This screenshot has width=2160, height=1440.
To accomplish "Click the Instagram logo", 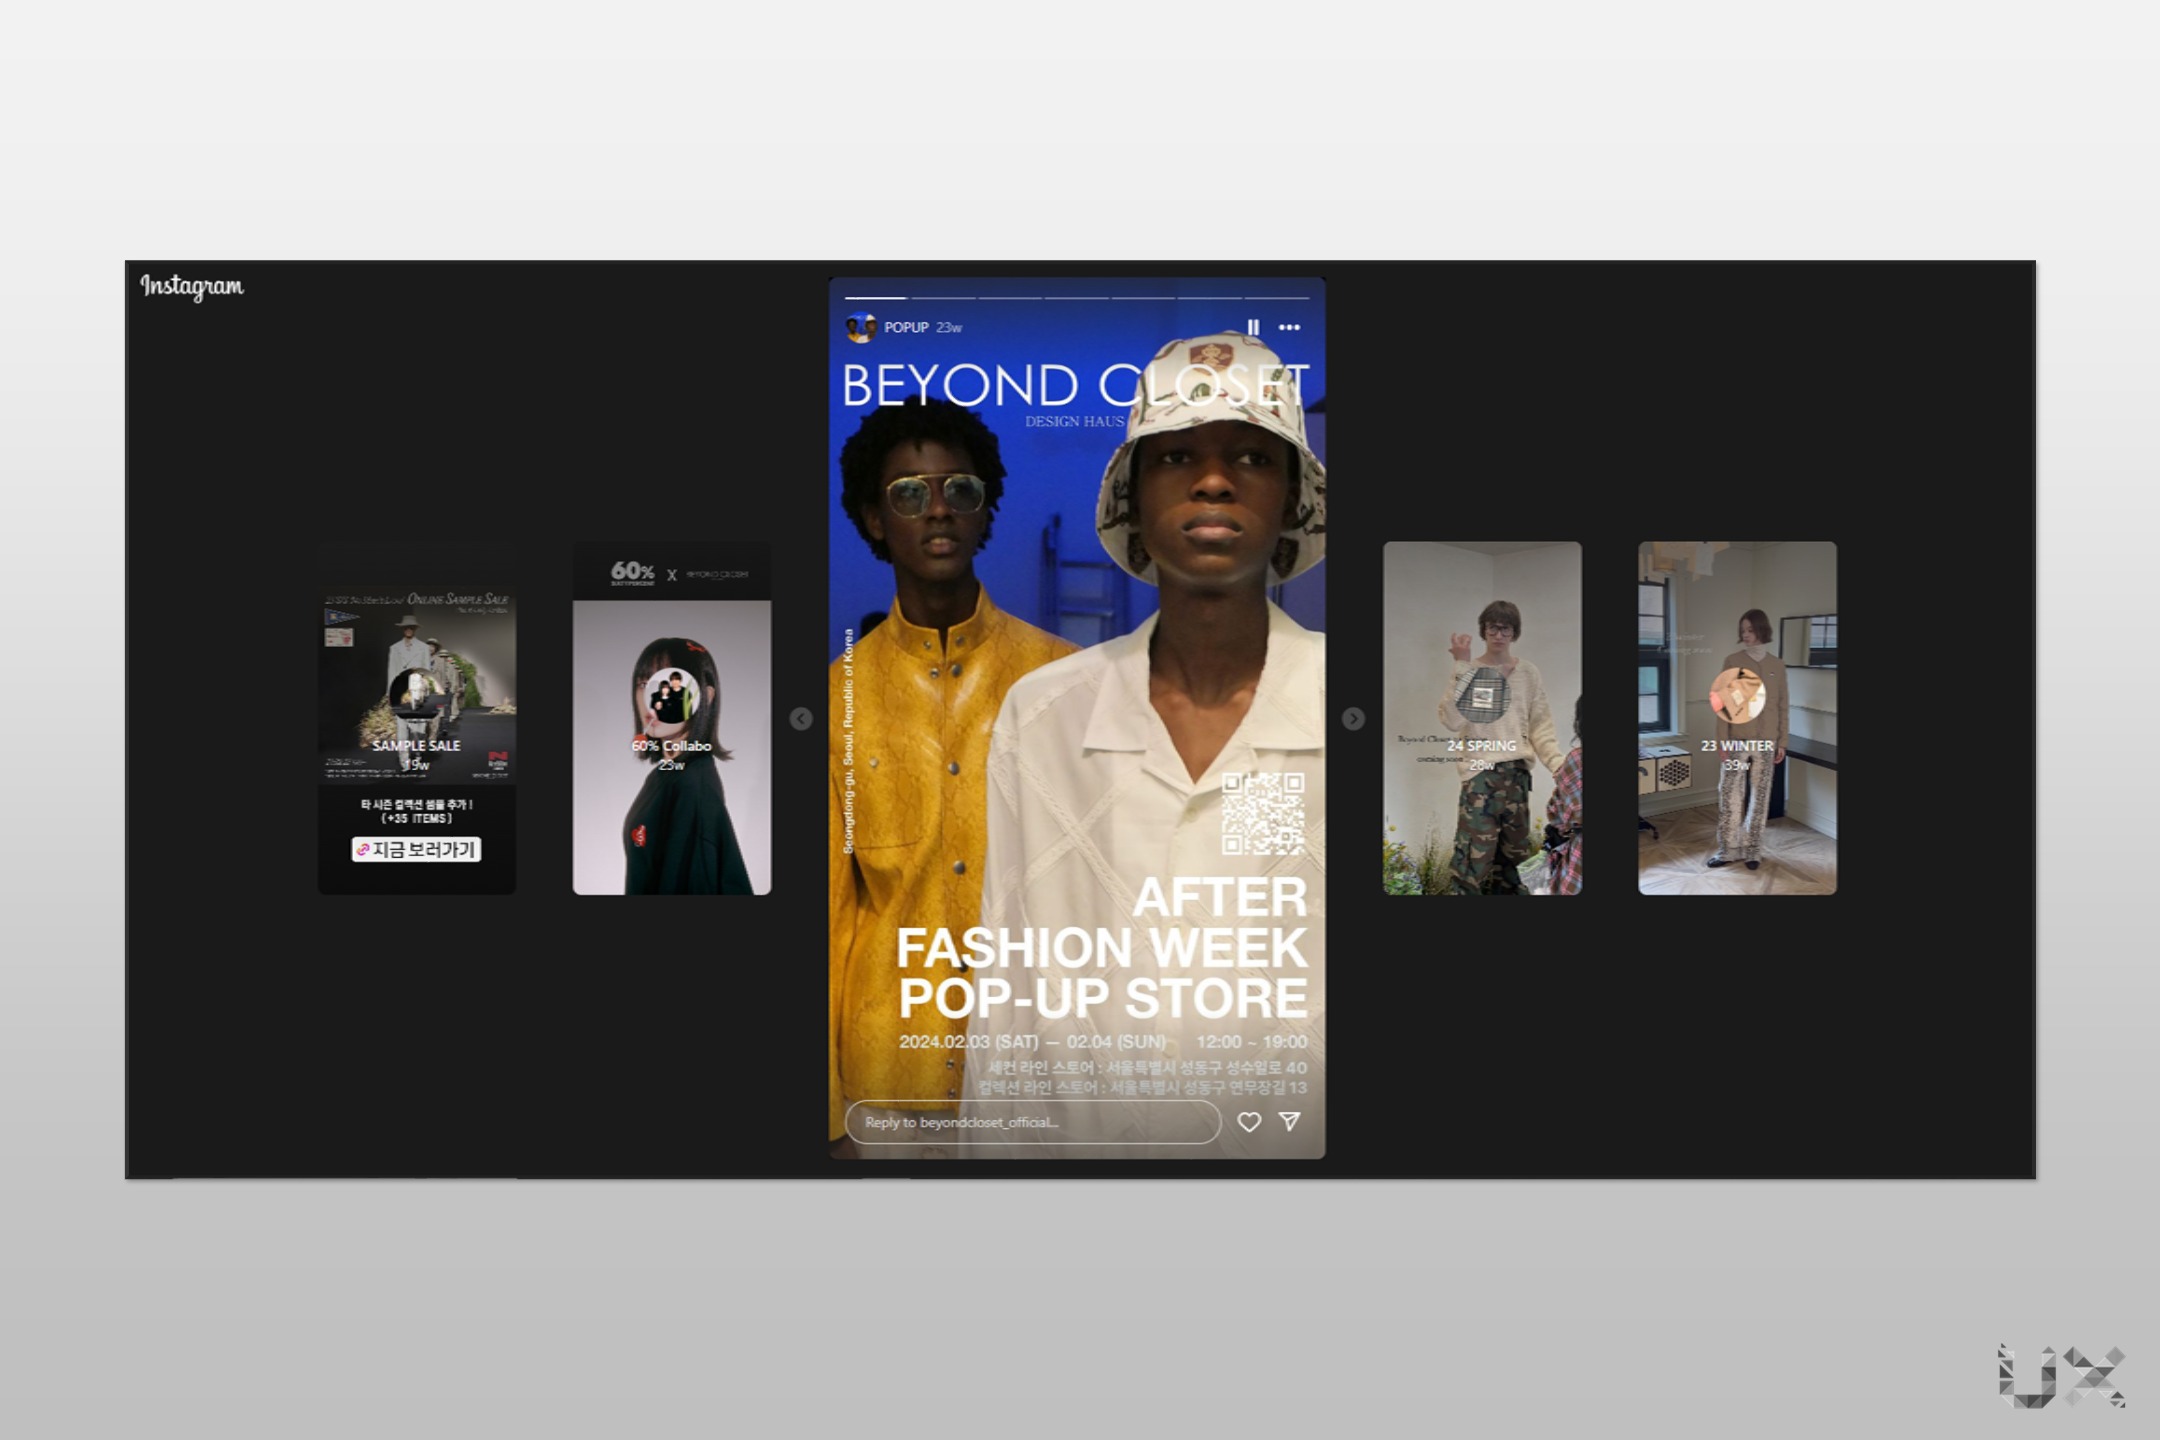I will tap(191, 286).
